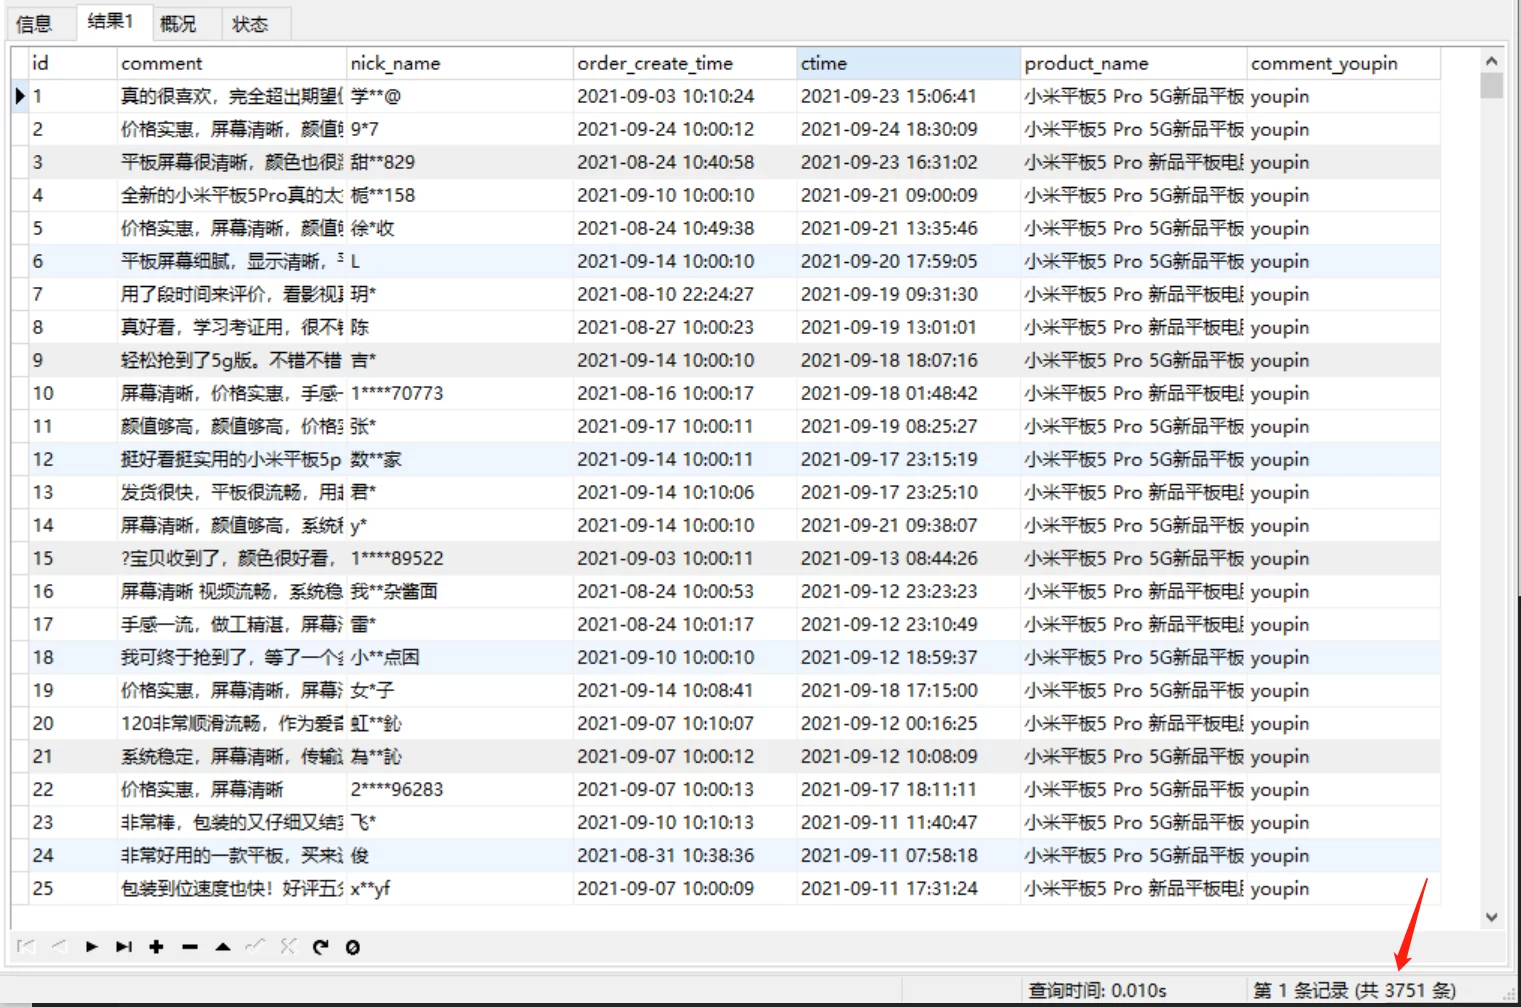
Task: Click ctime 2021-09-17 23:25:10 cell
Action: click(x=909, y=492)
